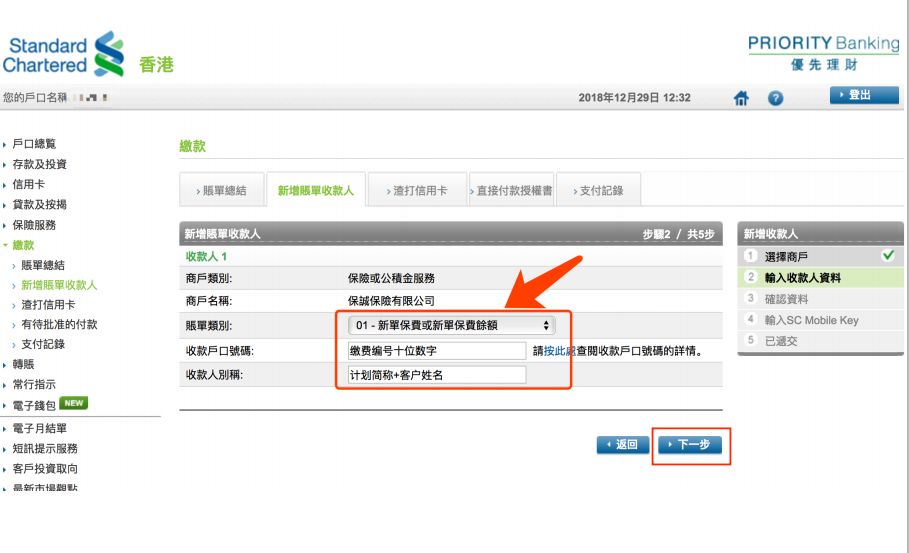Open the 直接付款授權書 tab
The width and height of the screenshot is (909, 553).
(511, 190)
